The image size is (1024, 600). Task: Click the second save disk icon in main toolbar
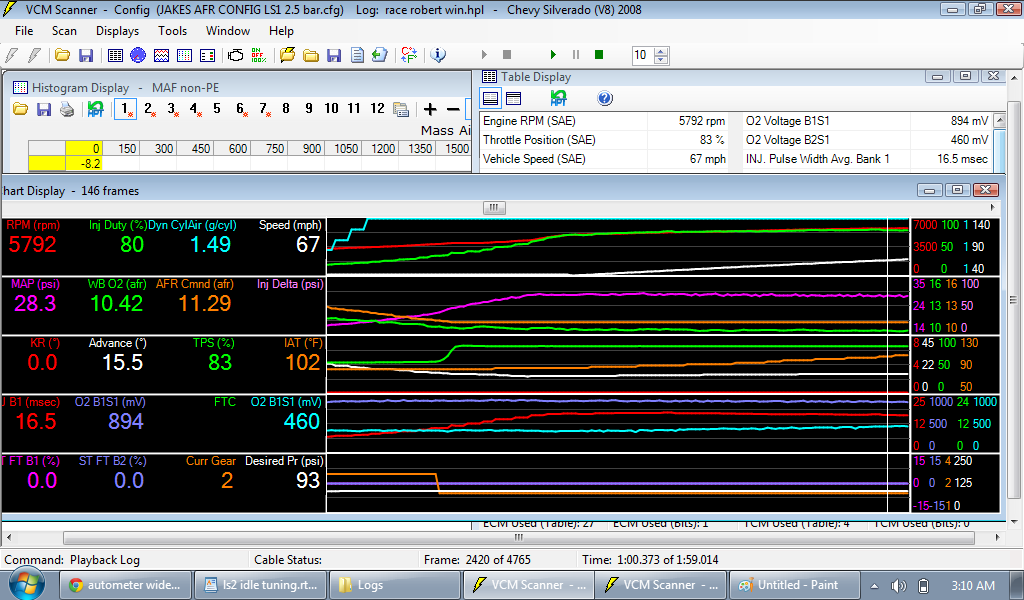click(x=334, y=55)
